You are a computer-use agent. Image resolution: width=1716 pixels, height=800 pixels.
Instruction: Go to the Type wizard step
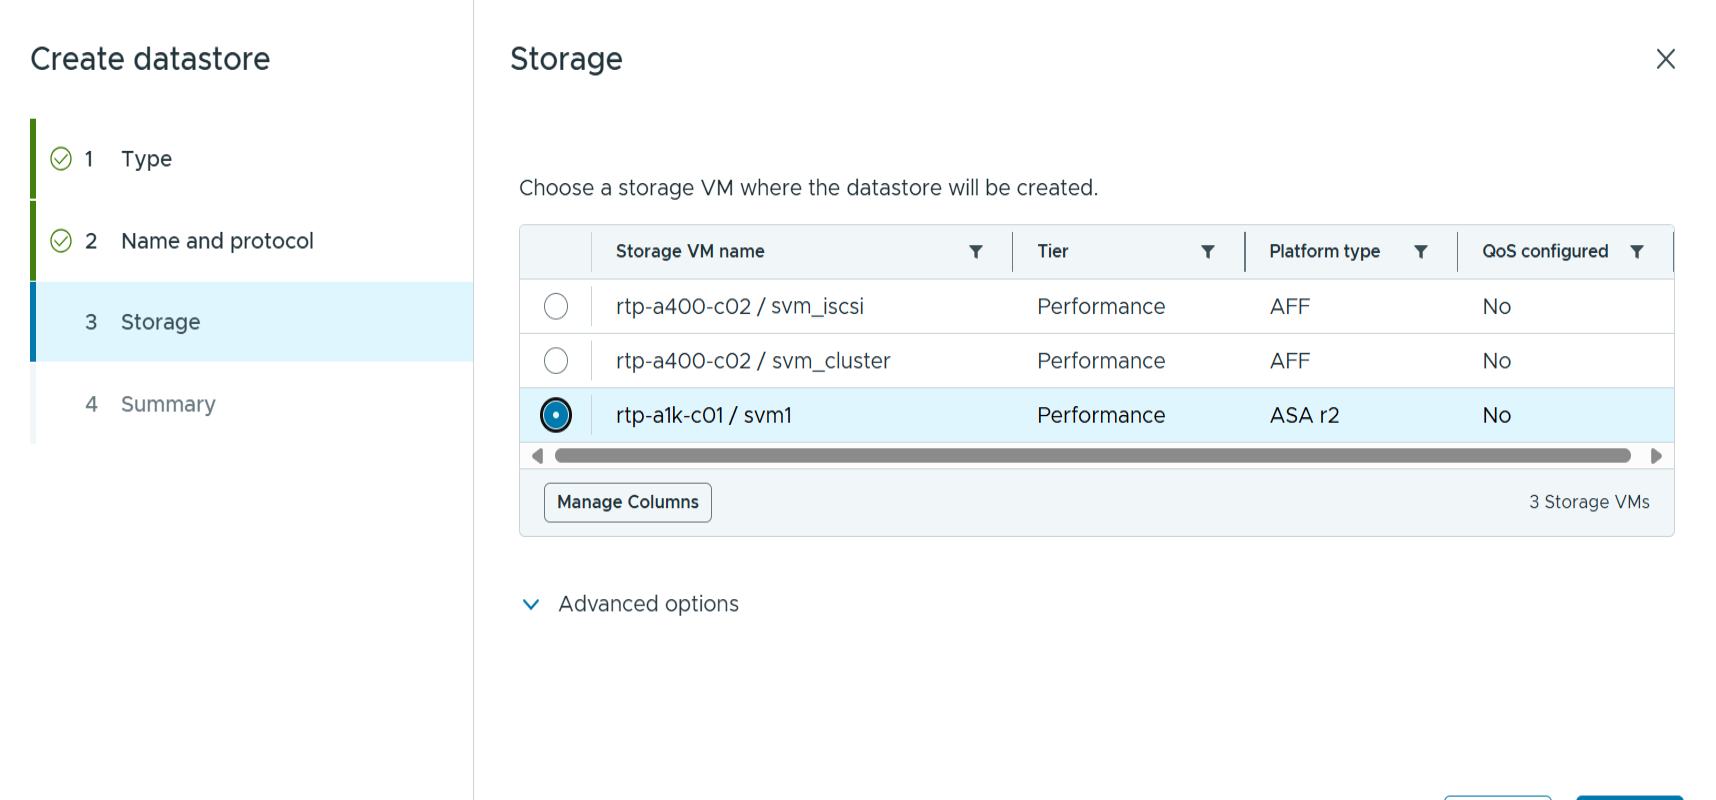tap(146, 159)
